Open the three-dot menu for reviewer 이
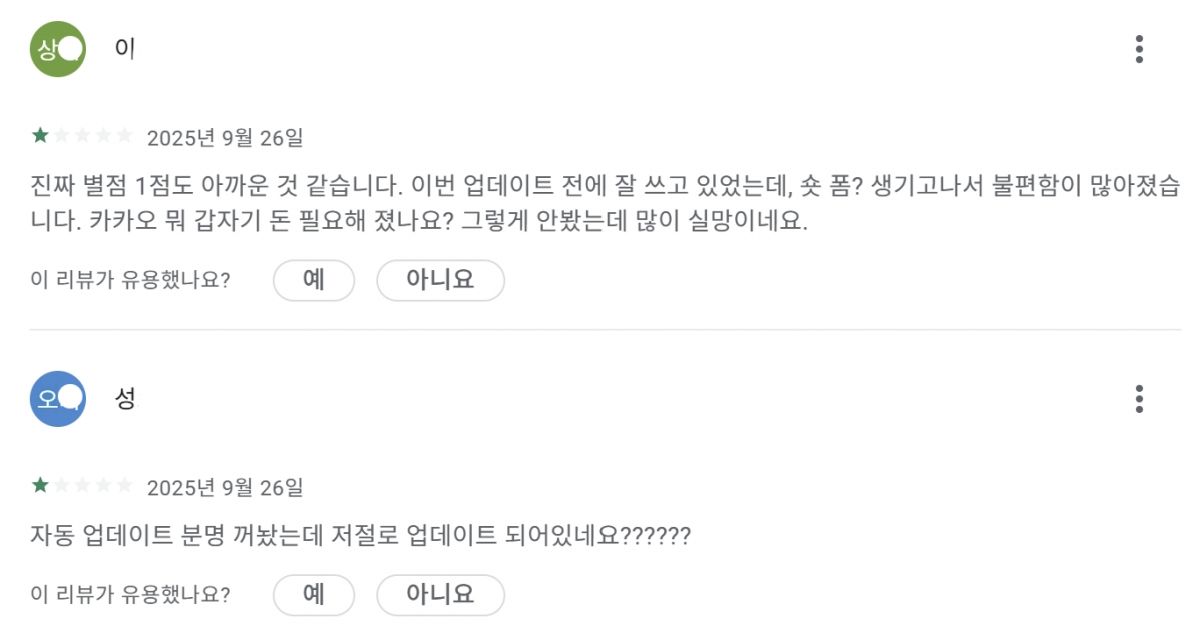 click(x=1139, y=49)
